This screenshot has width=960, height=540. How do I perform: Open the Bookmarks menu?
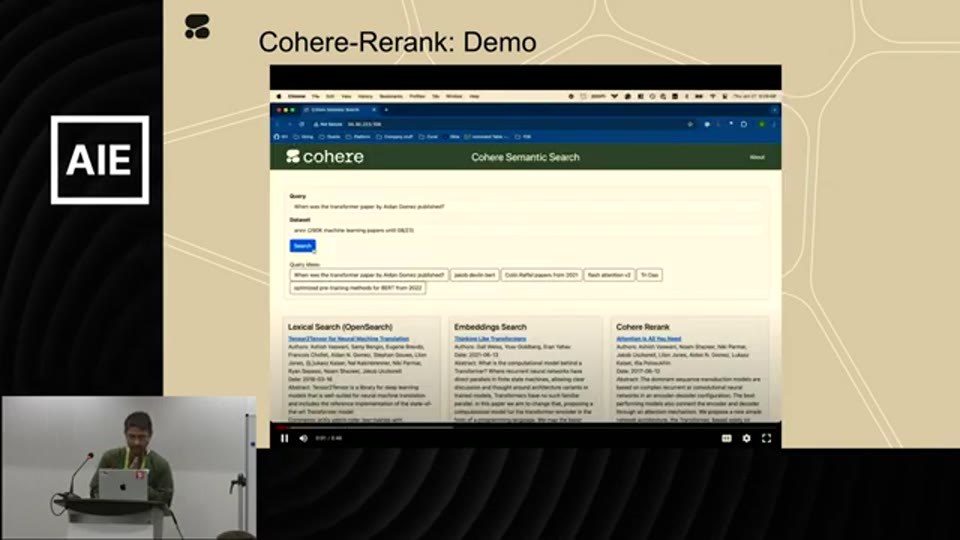tap(391, 96)
